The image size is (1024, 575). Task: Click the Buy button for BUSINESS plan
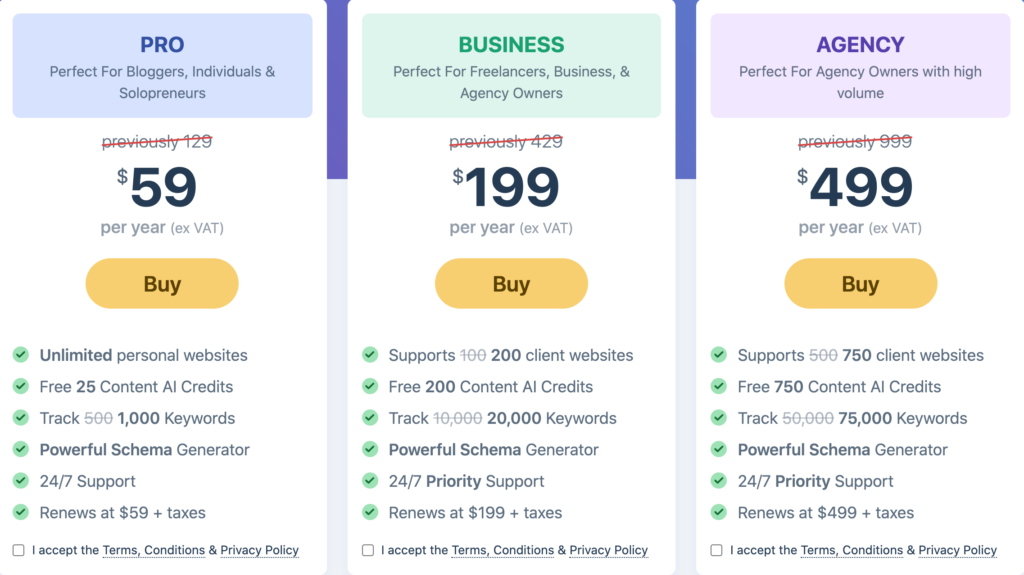[511, 284]
